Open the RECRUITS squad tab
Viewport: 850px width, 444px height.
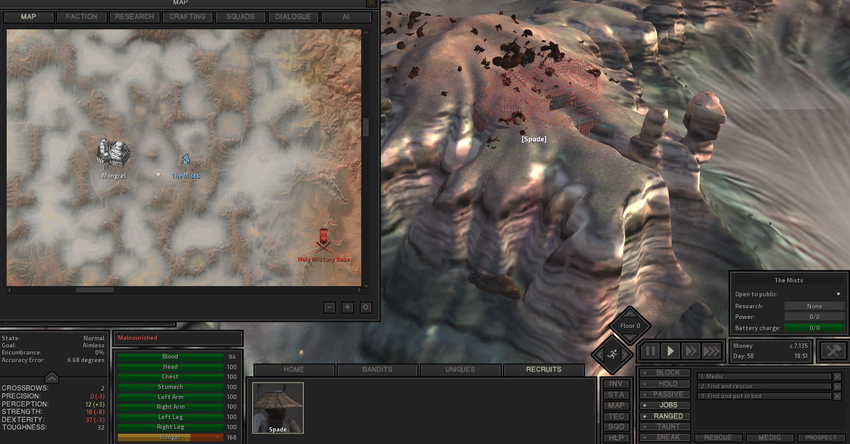coord(543,370)
